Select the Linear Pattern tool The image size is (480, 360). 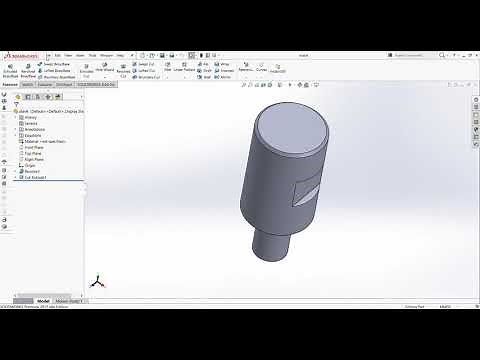[184, 67]
